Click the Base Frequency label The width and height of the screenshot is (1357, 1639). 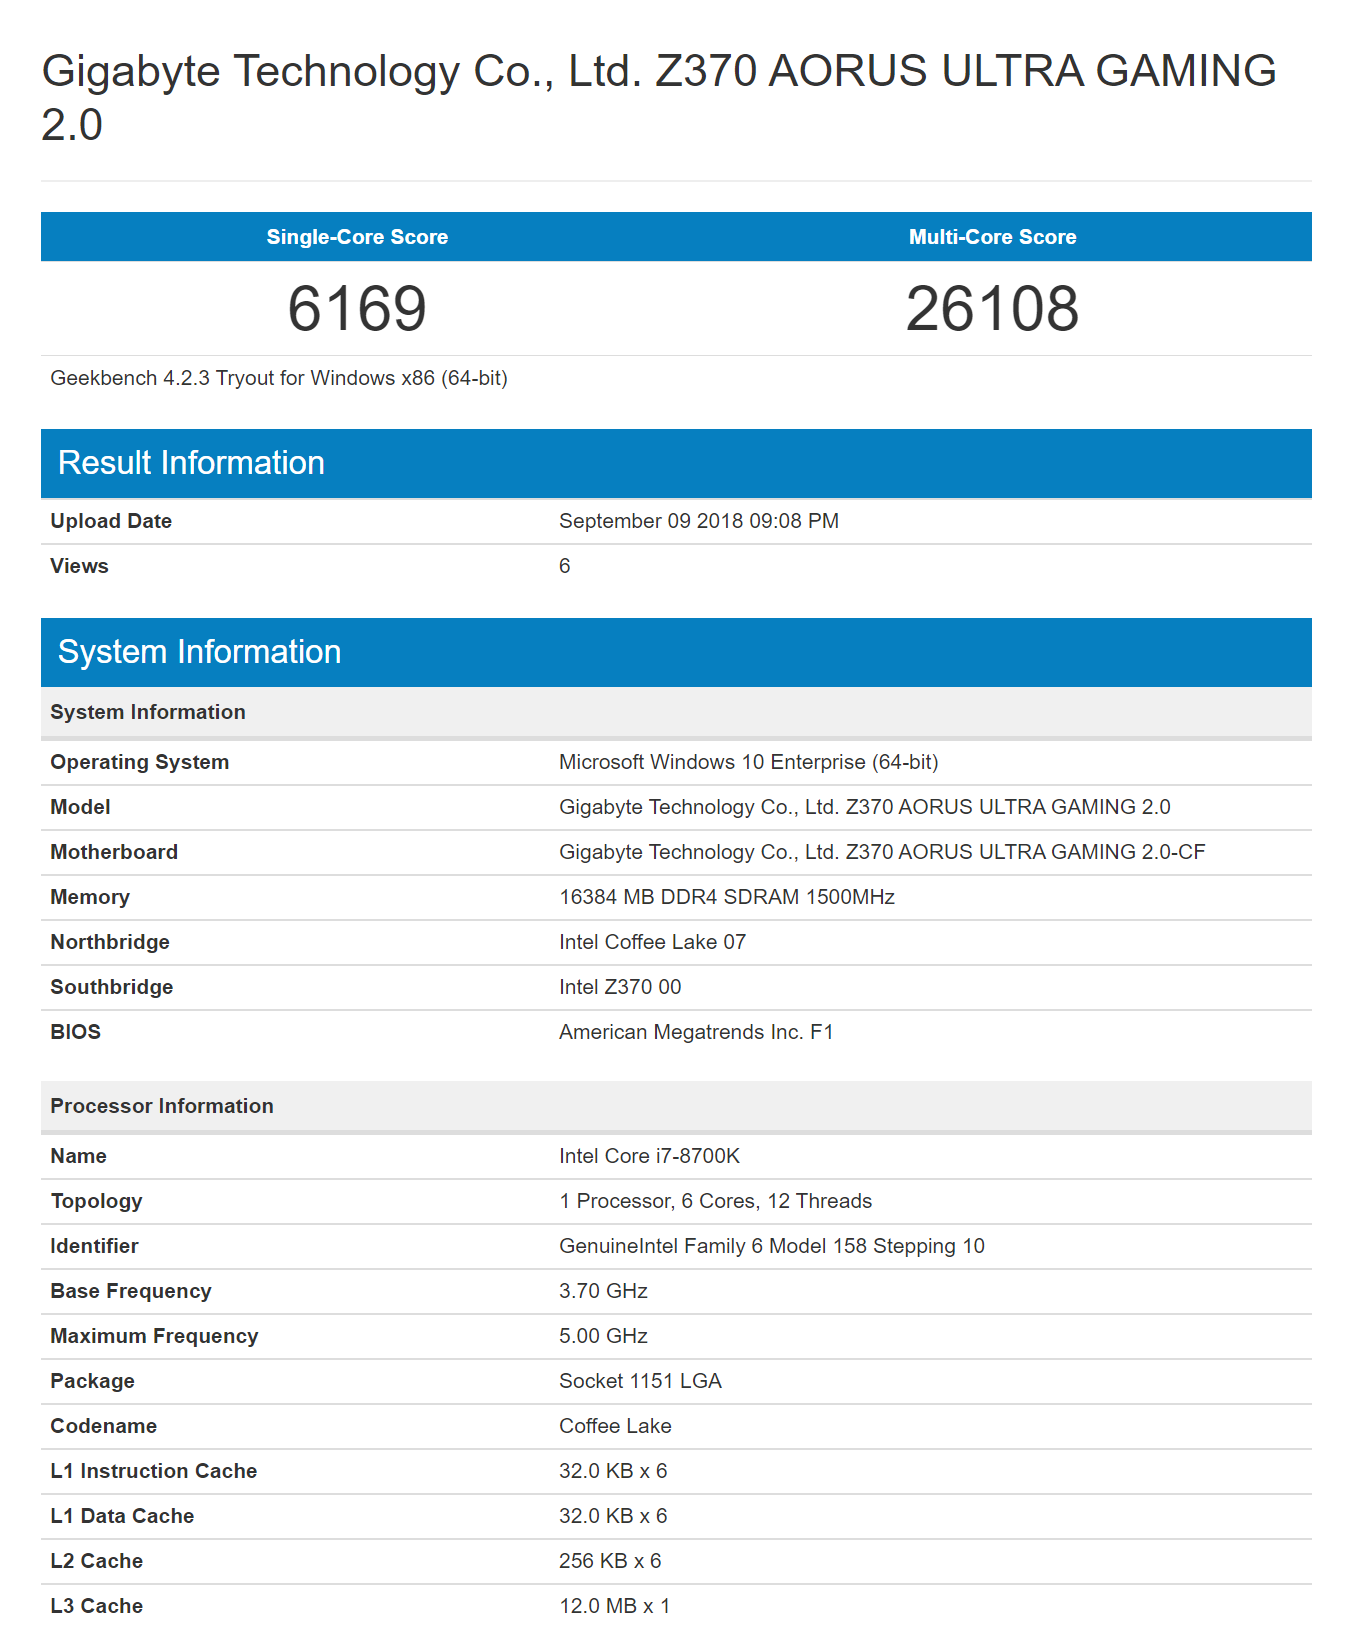[131, 1291]
